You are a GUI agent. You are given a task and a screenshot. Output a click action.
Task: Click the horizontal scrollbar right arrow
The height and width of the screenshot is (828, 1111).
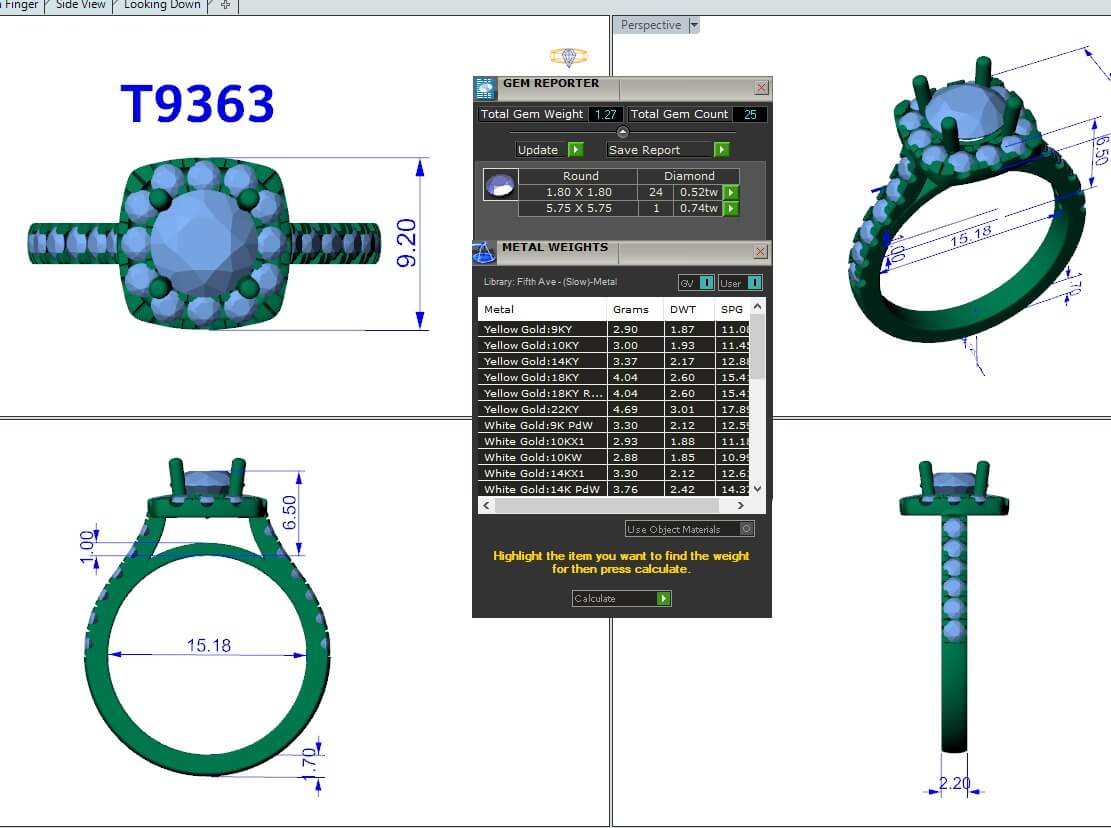pyautogui.click(x=740, y=506)
